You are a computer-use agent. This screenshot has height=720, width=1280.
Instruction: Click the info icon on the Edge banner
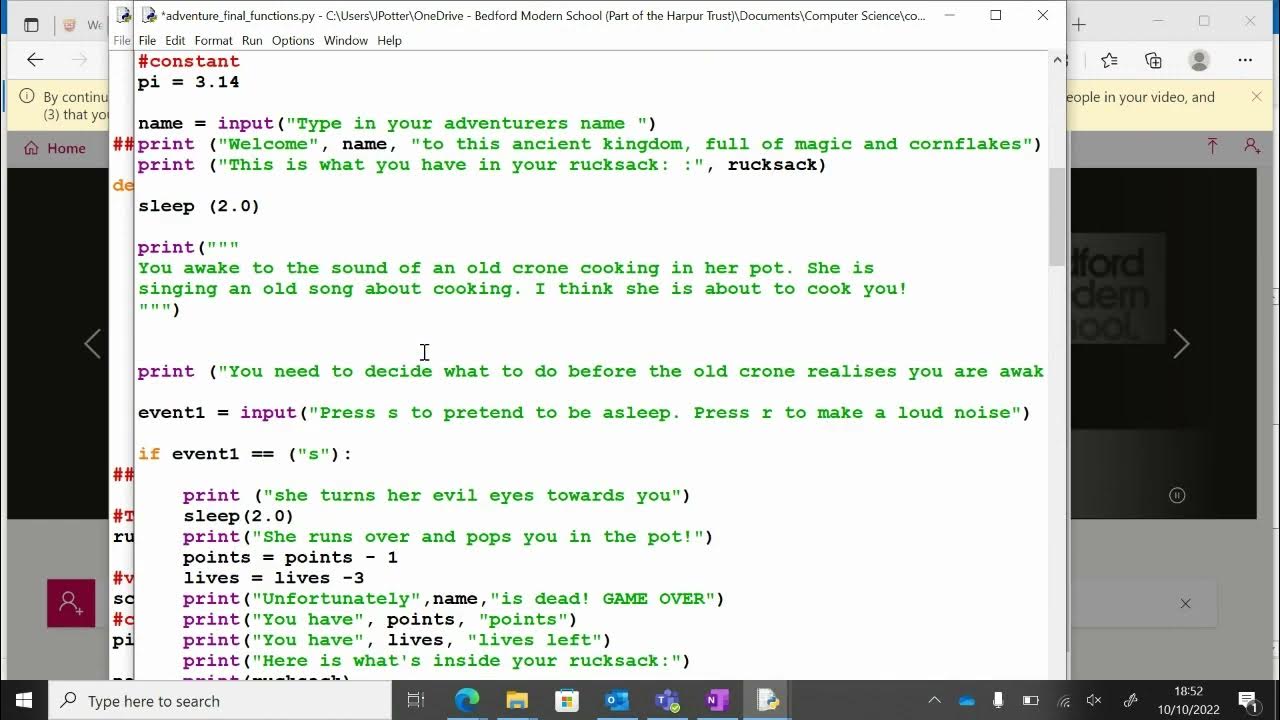pyautogui.click(x=27, y=97)
